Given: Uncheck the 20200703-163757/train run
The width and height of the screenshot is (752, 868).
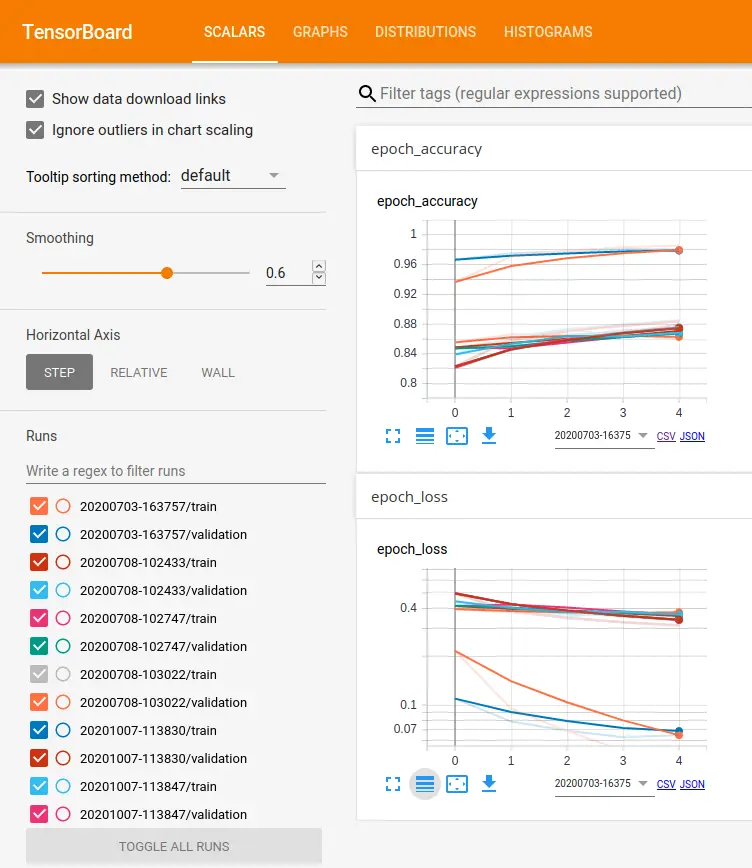Looking at the screenshot, I should [40, 506].
